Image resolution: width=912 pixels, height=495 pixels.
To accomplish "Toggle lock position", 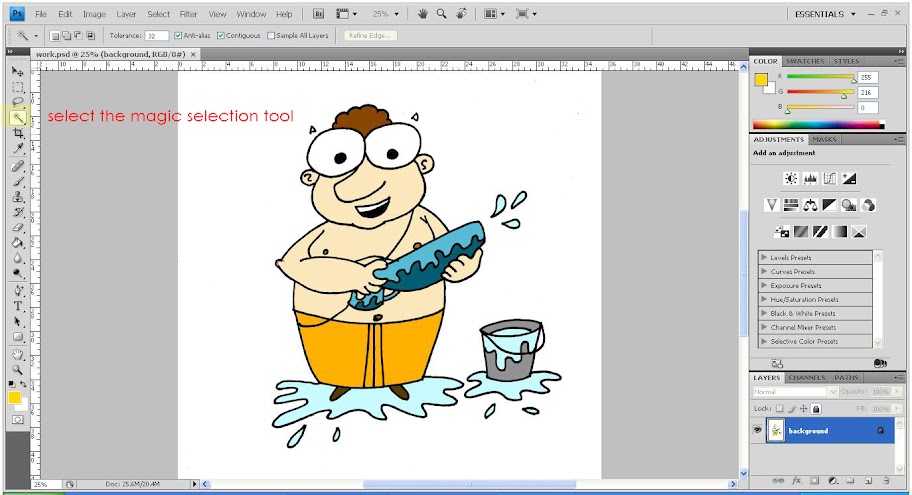I will 804,409.
